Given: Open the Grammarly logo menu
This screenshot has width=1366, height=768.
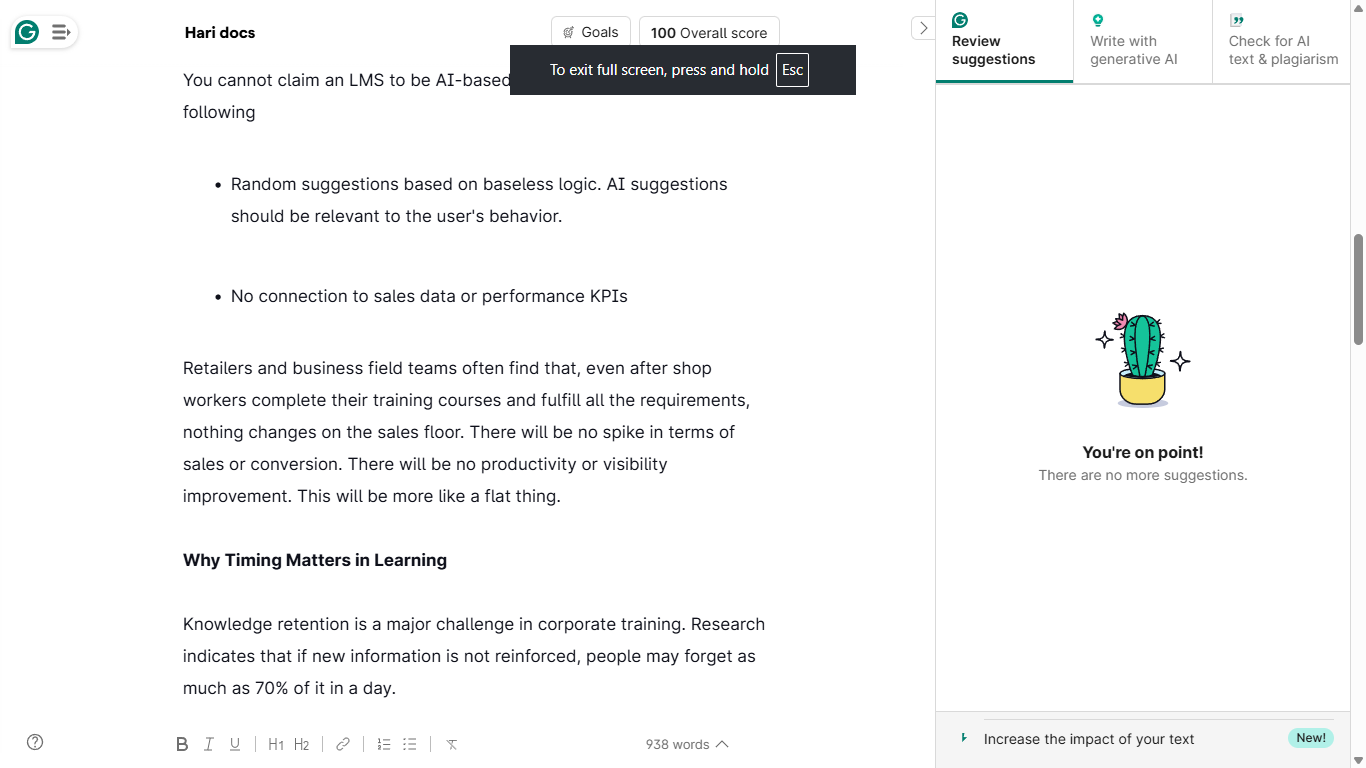Looking at the screenshot, I should [x=27, y=32].
